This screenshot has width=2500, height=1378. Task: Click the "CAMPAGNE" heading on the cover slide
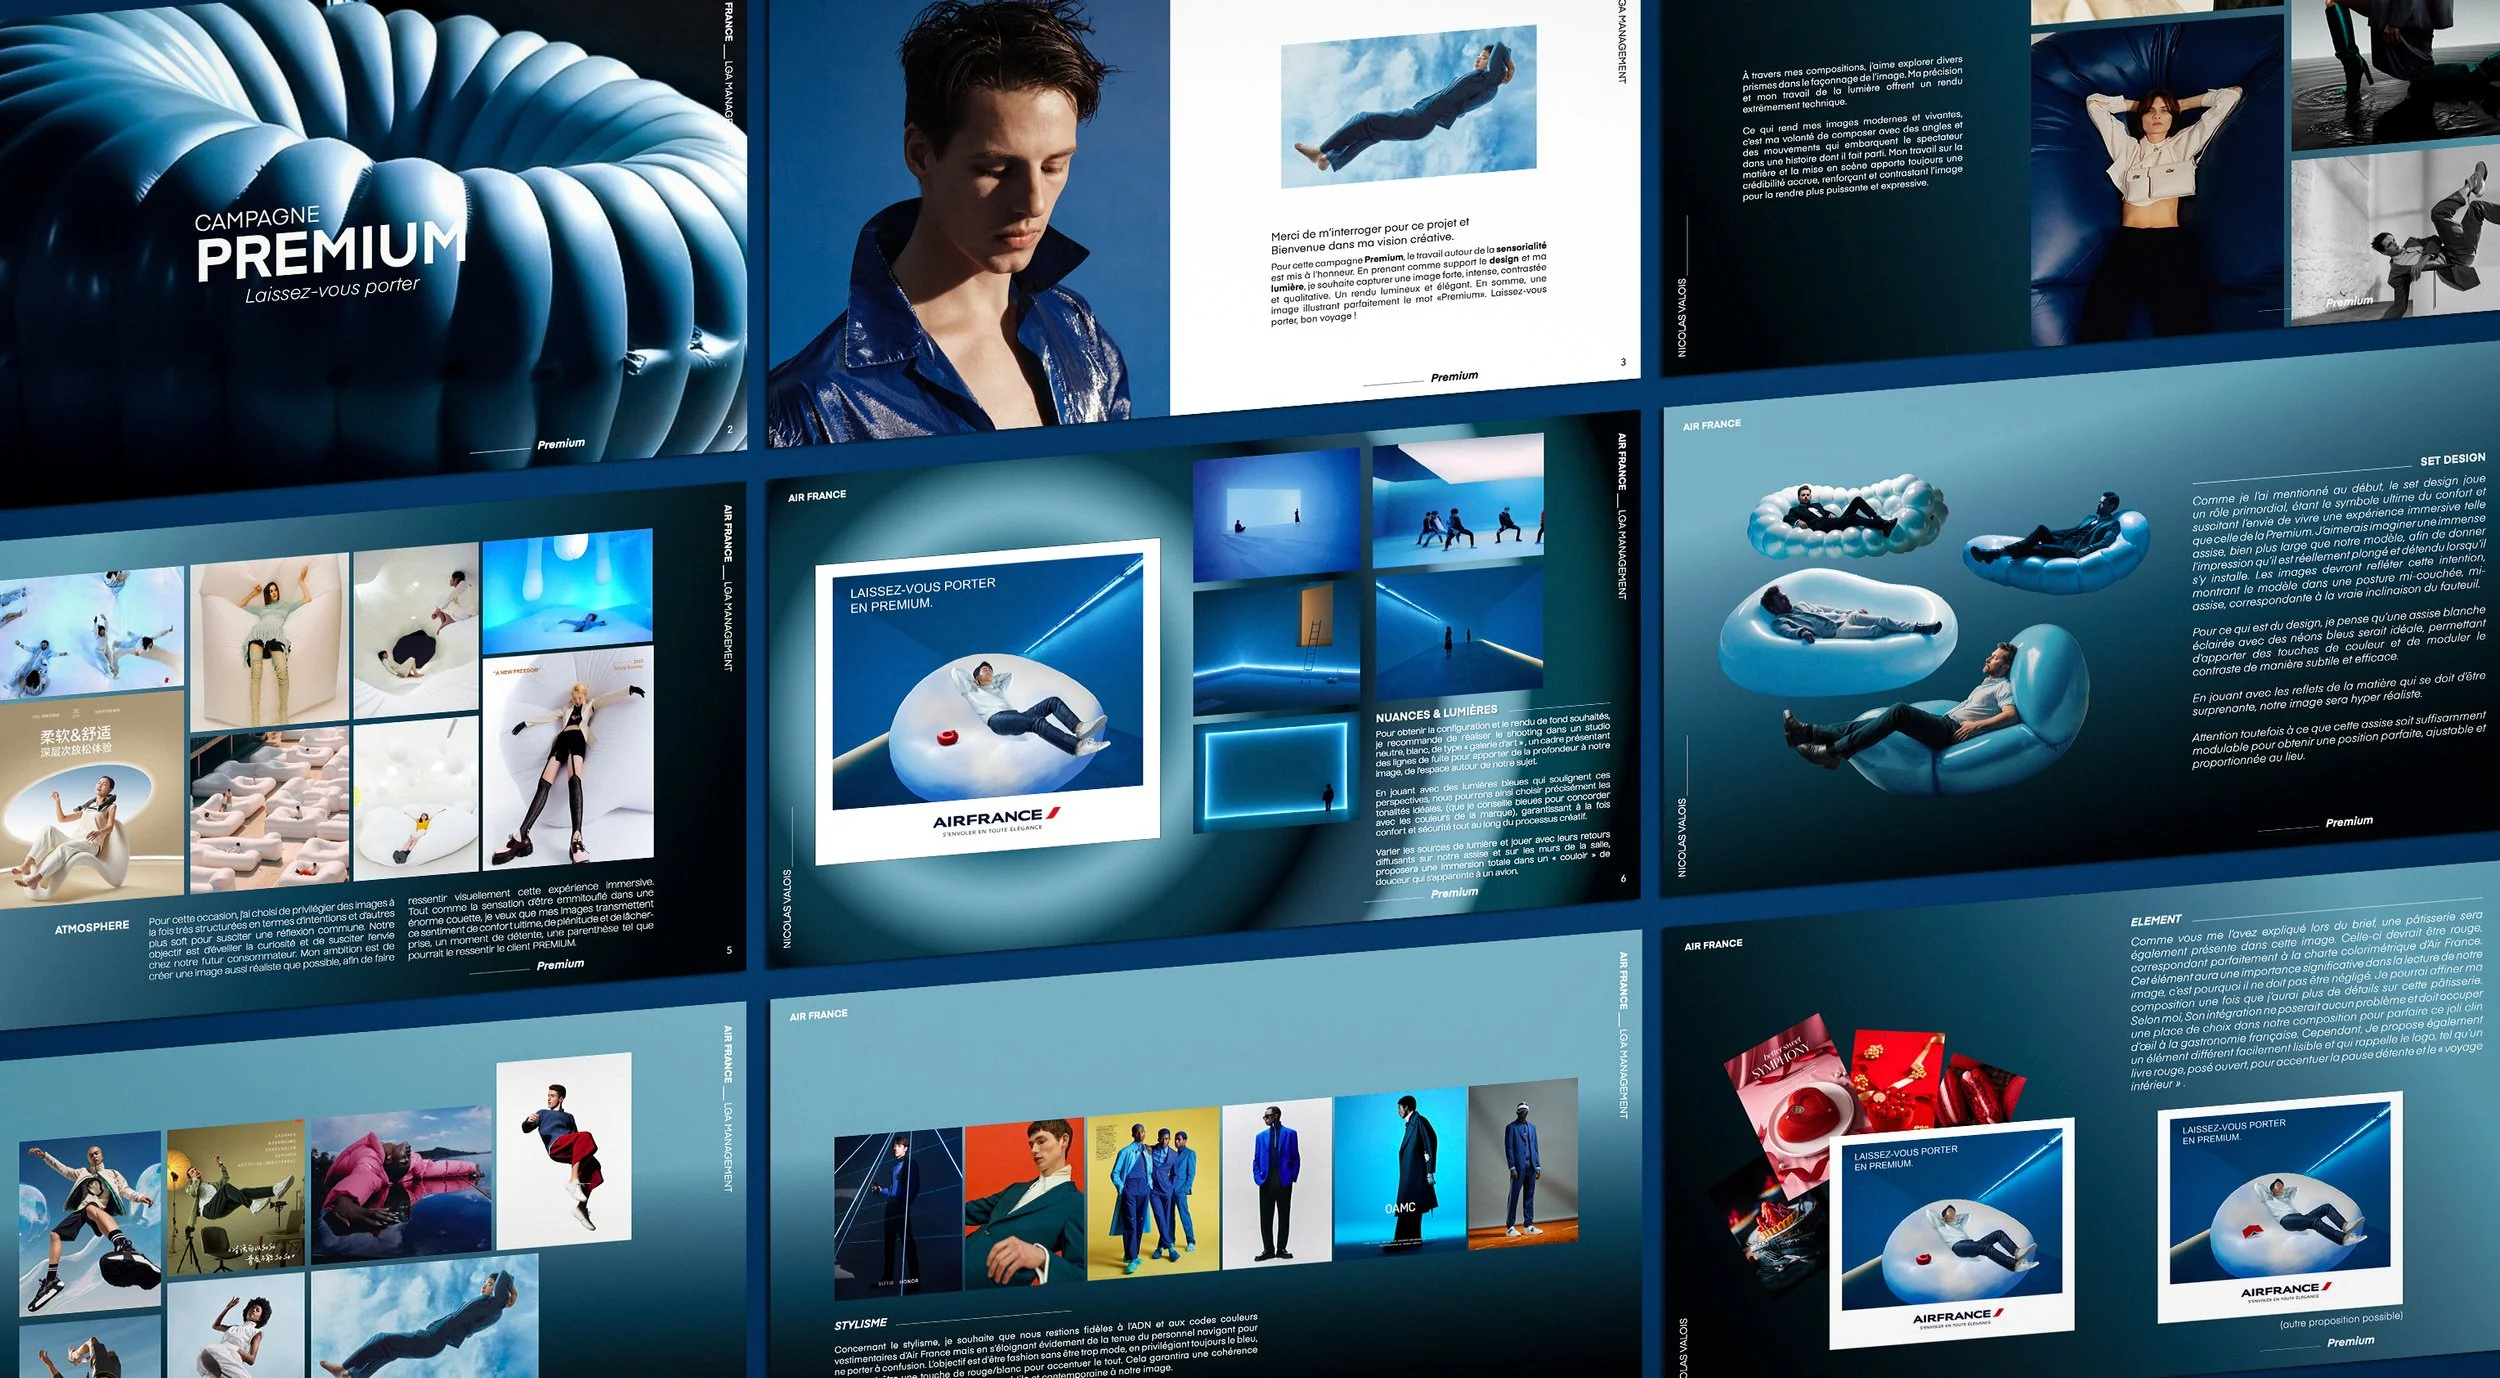(x=257, y=219)
